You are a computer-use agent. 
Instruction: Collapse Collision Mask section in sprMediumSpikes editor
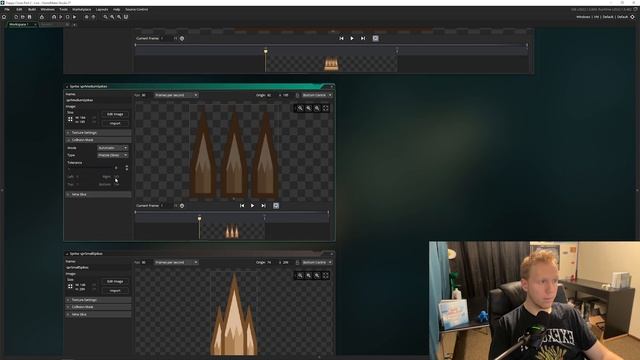pyautogui.click(x=98, y=140)
